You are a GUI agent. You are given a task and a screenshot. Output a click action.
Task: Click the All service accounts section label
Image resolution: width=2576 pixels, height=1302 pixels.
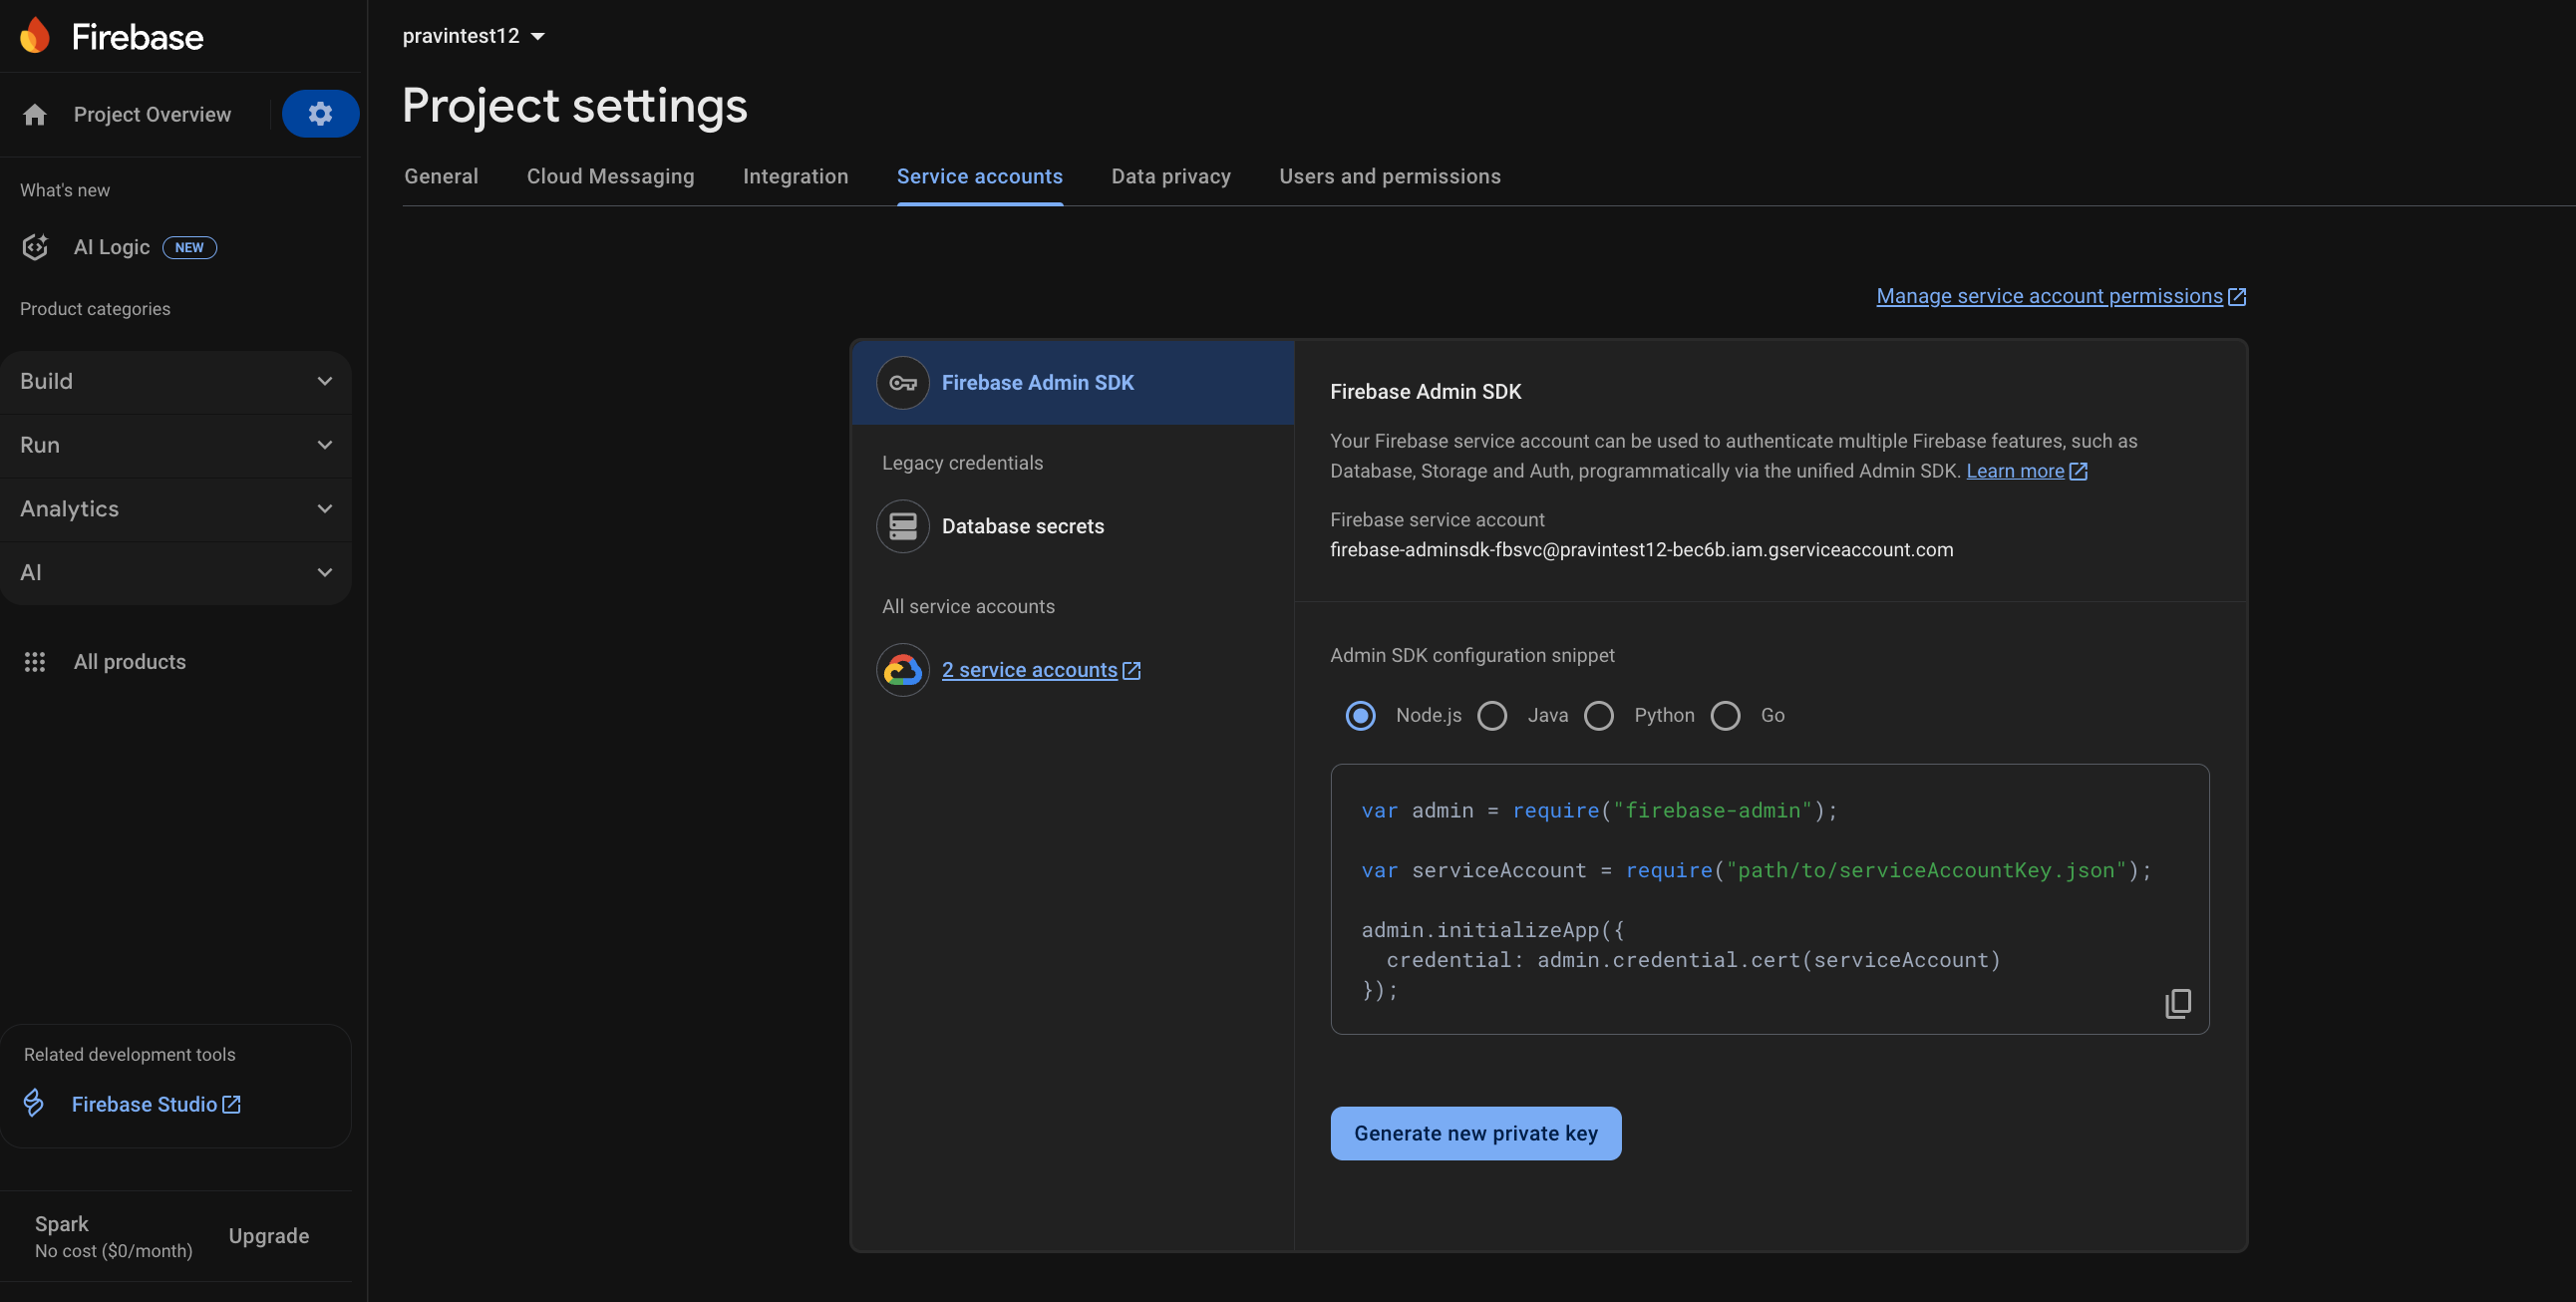(x=968, y=607)
